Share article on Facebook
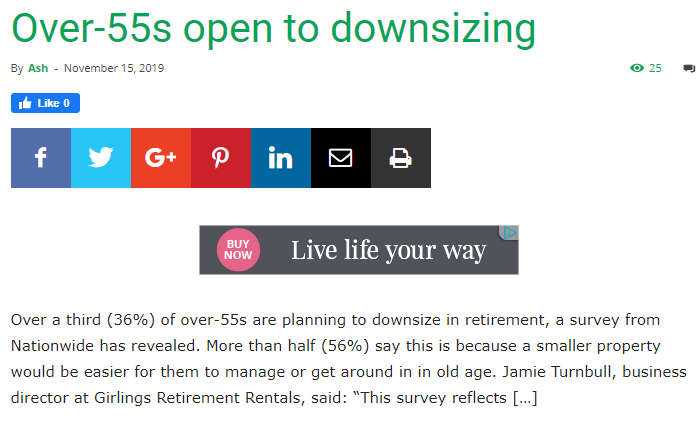Screen dimensions: 697x431 click(x=41, y=158)
